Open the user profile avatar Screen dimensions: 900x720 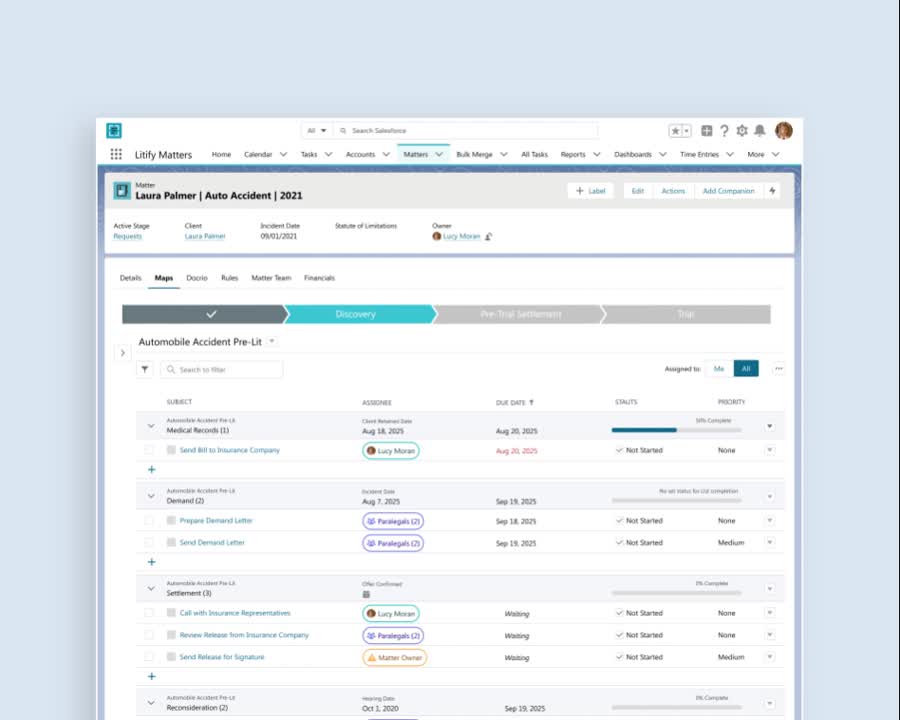tap(783, 131)
